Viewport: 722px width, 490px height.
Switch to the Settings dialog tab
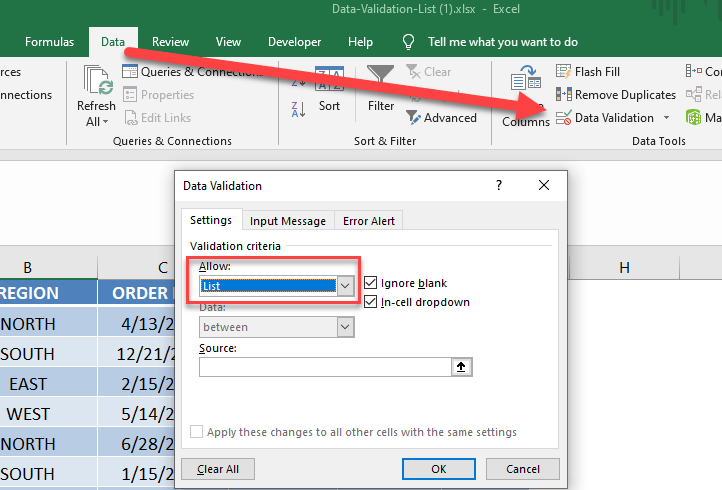click(211, 220)
